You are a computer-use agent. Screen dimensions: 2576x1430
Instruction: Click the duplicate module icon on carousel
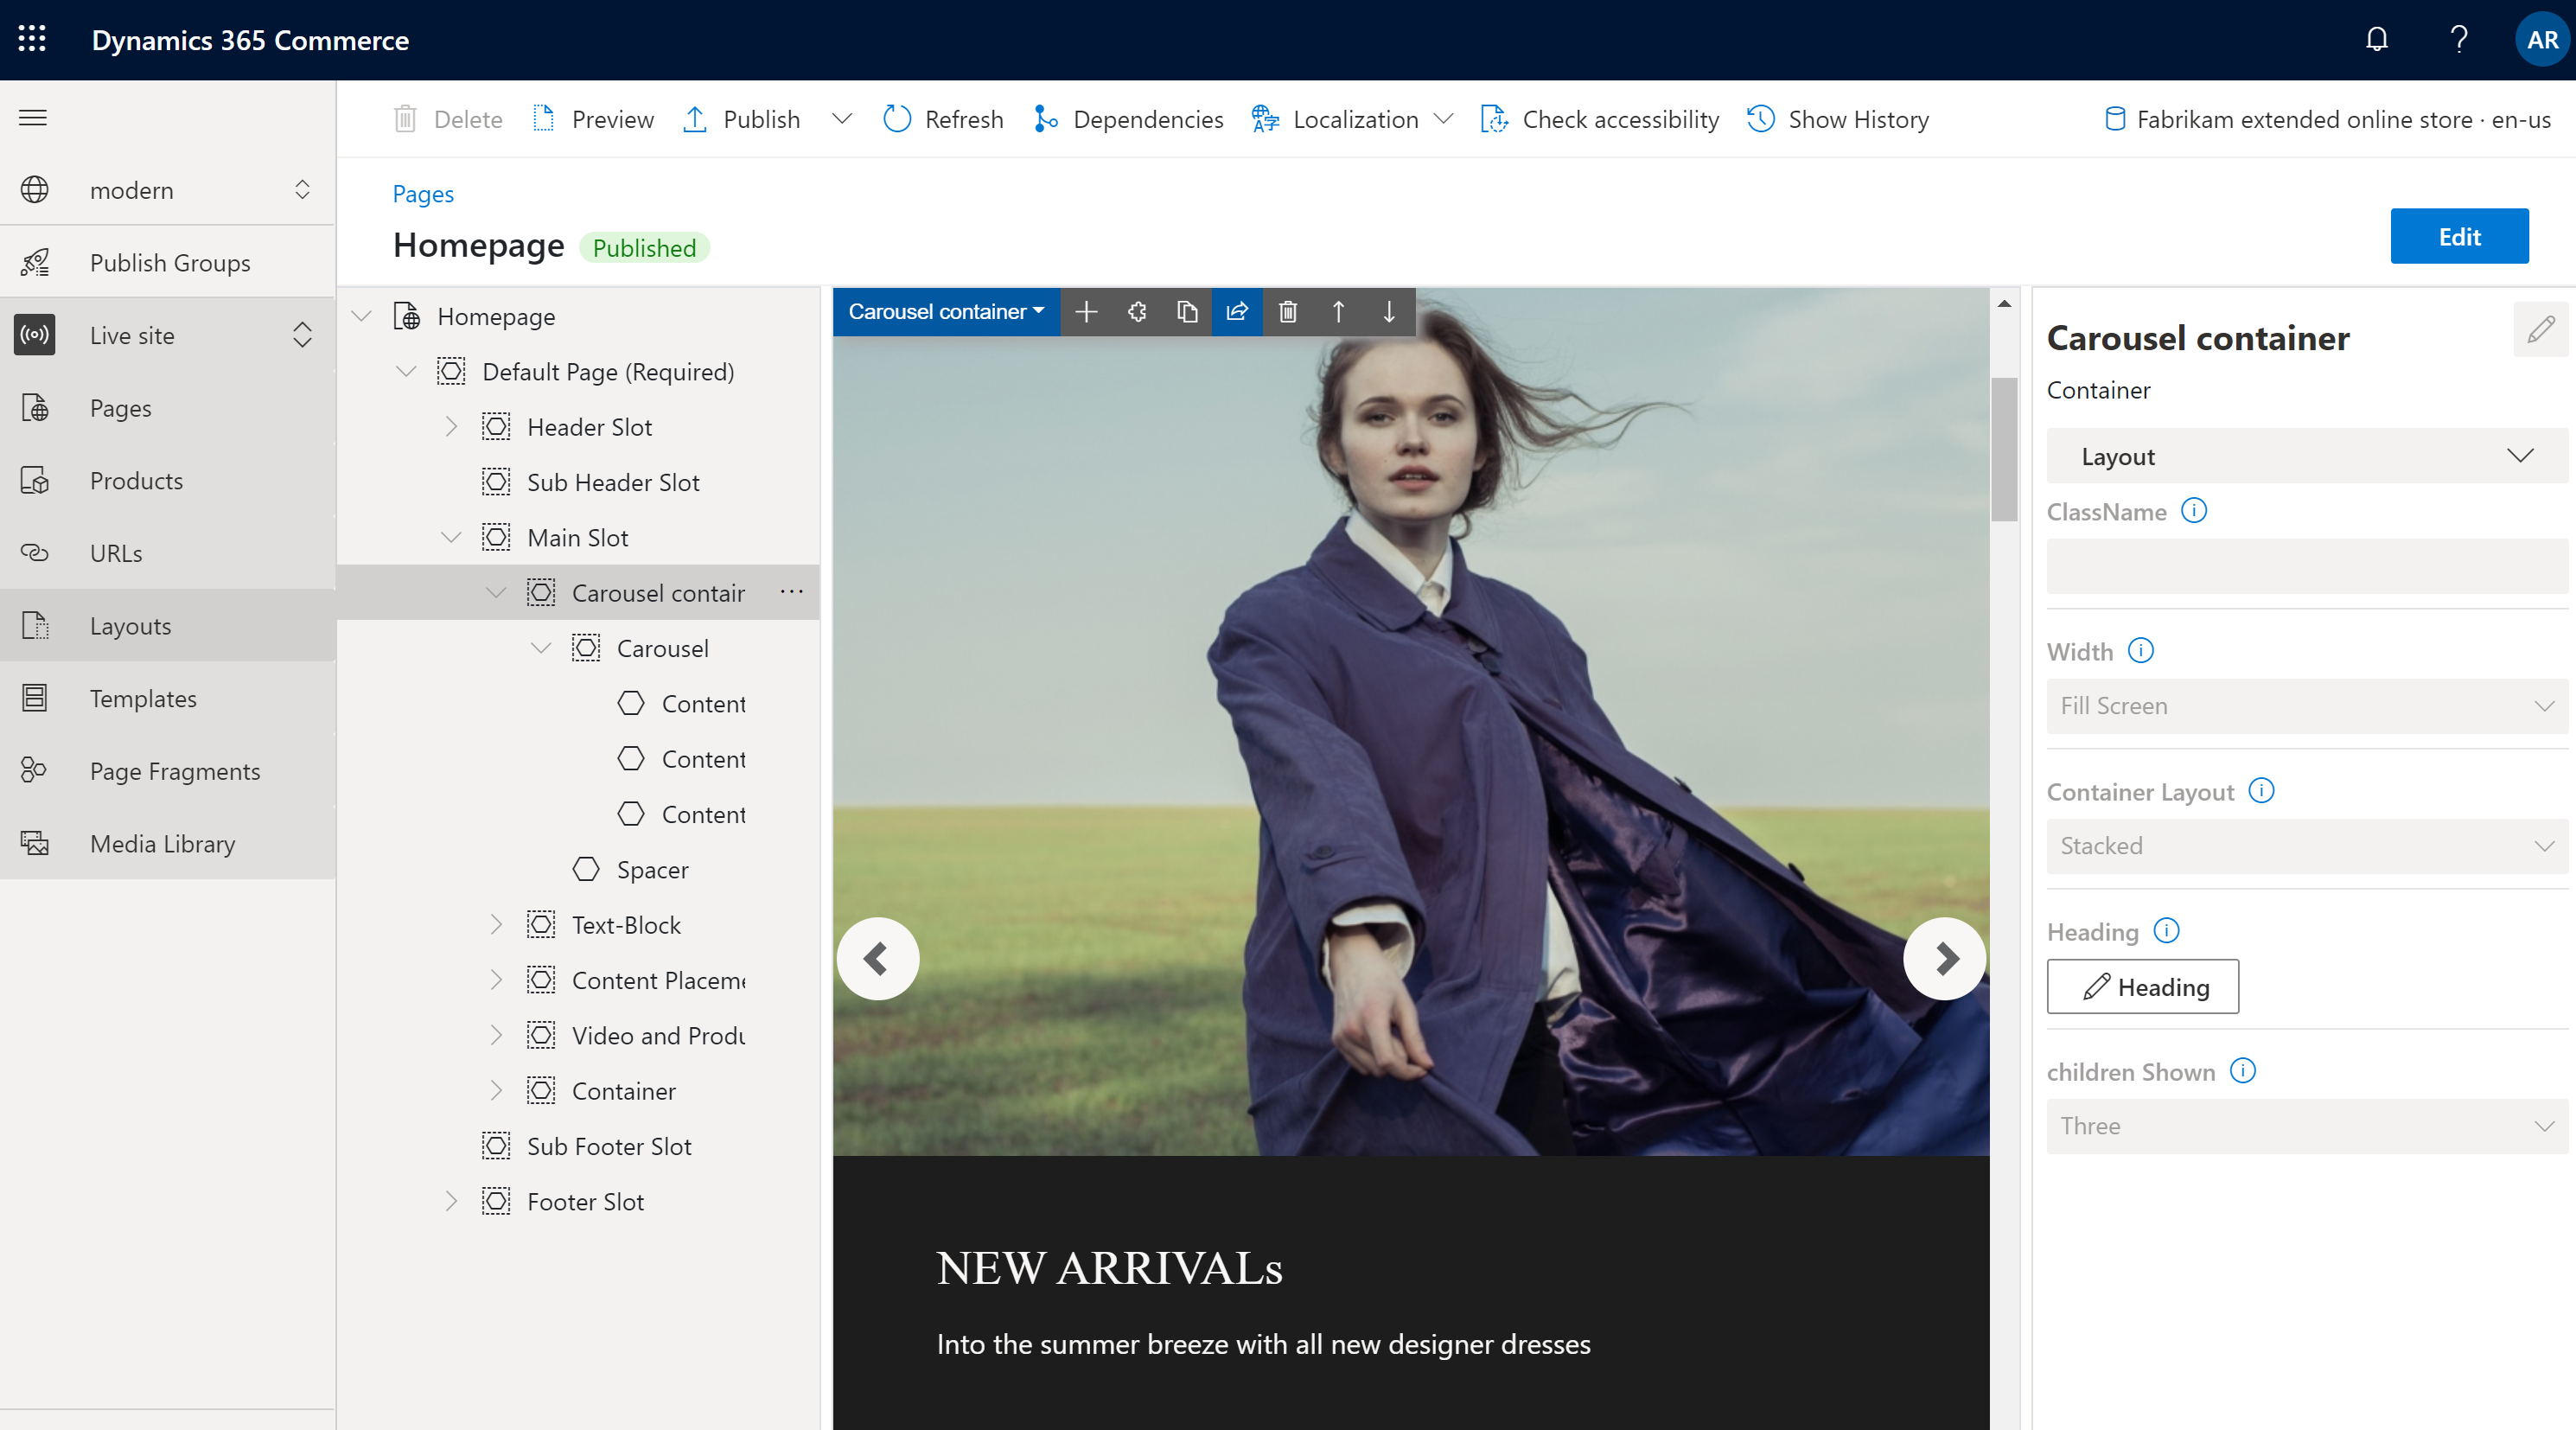point(1190,314)
